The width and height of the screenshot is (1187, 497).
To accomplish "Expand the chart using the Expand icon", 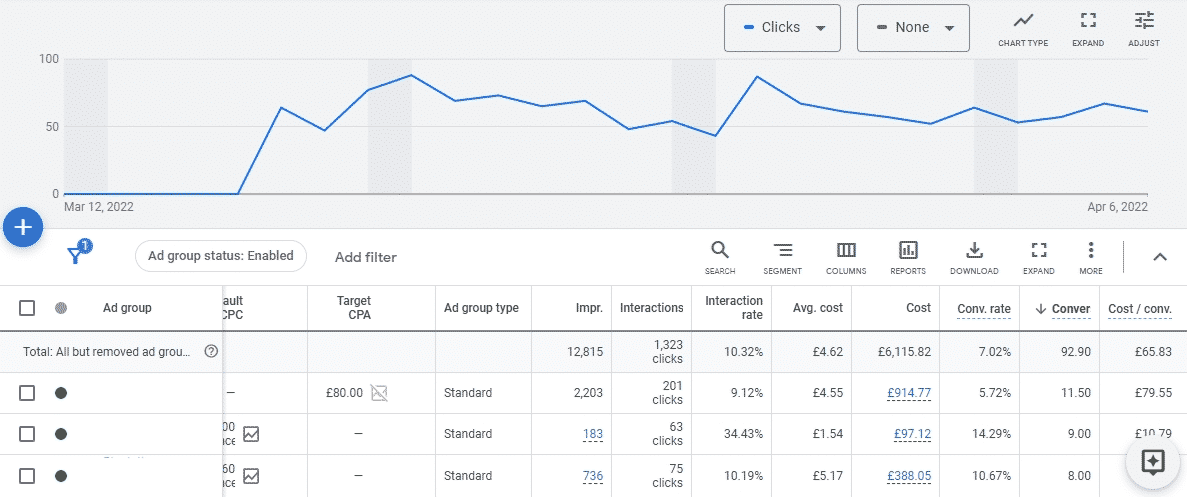I will point(1087,29).
